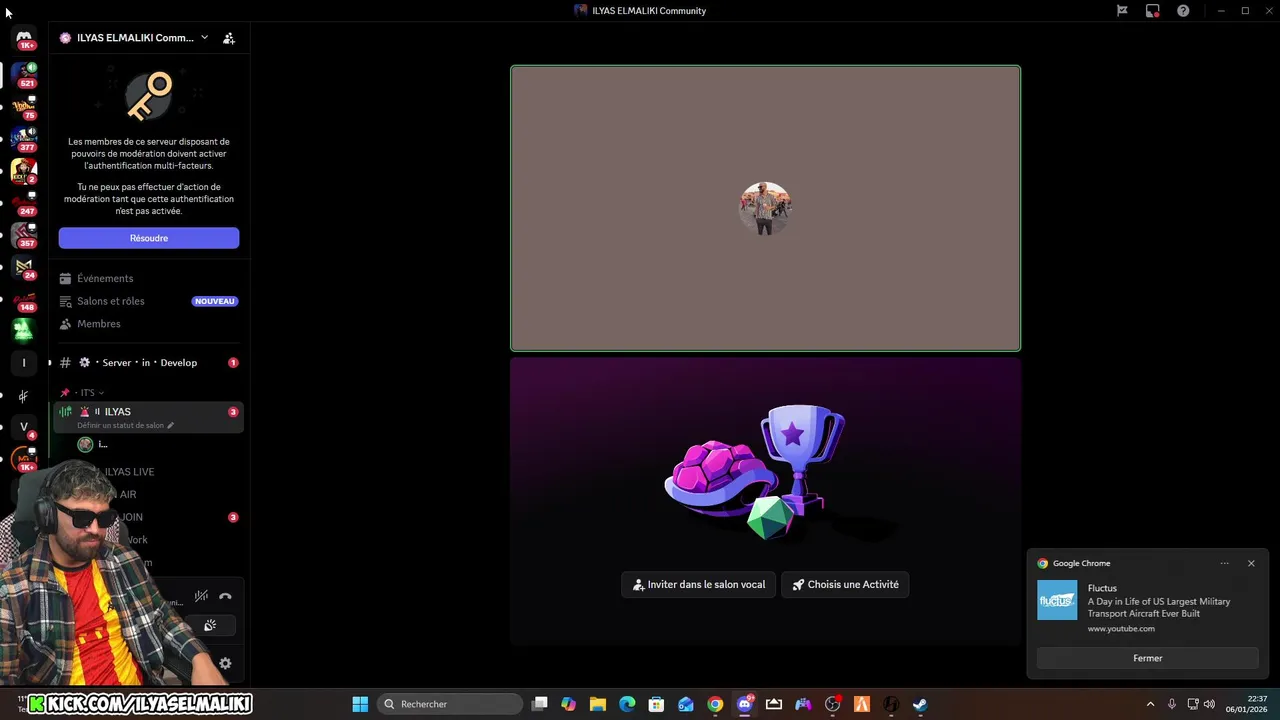
Task: Open server icon with 377 badge
Action: pyautogui.click(x=24, y=138)
